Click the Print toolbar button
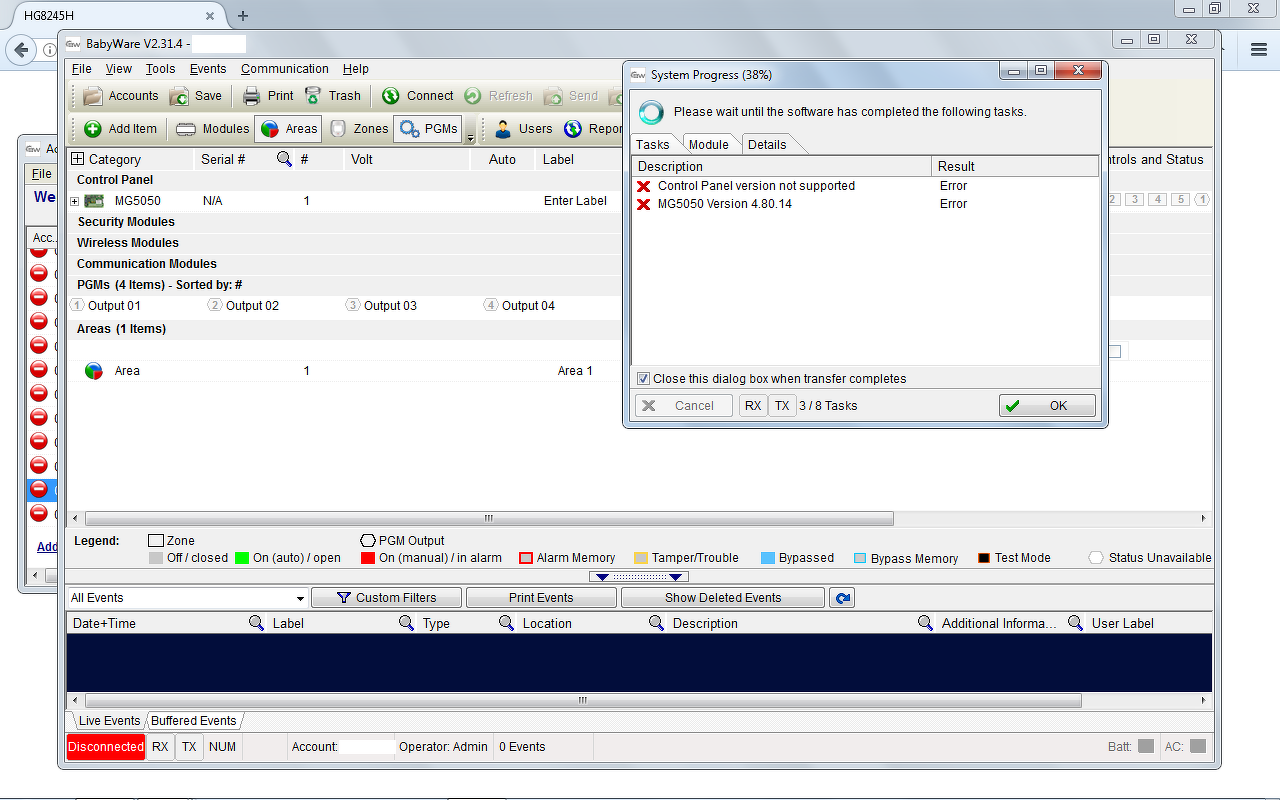The height and width of the screenshot is (800, 1280). coord(268,96)
